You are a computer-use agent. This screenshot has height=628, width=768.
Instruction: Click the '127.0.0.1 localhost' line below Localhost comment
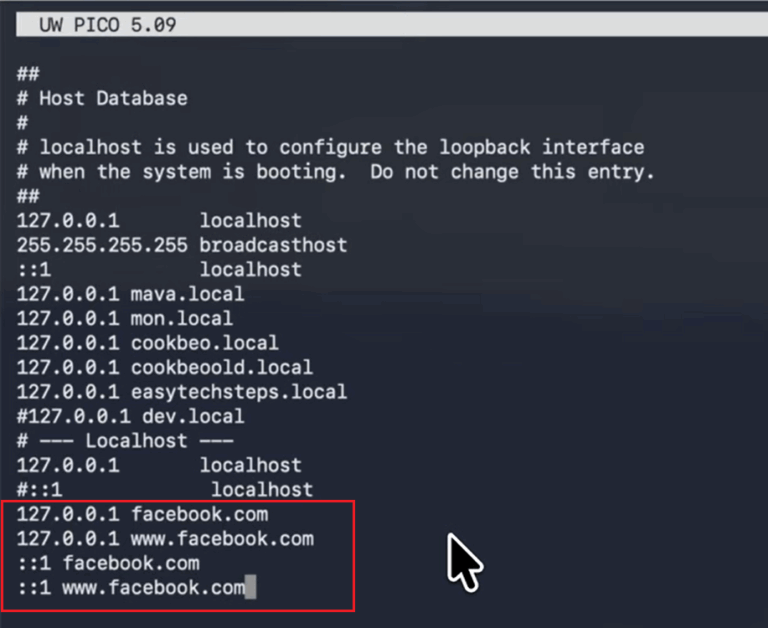[x=159, y=465]
